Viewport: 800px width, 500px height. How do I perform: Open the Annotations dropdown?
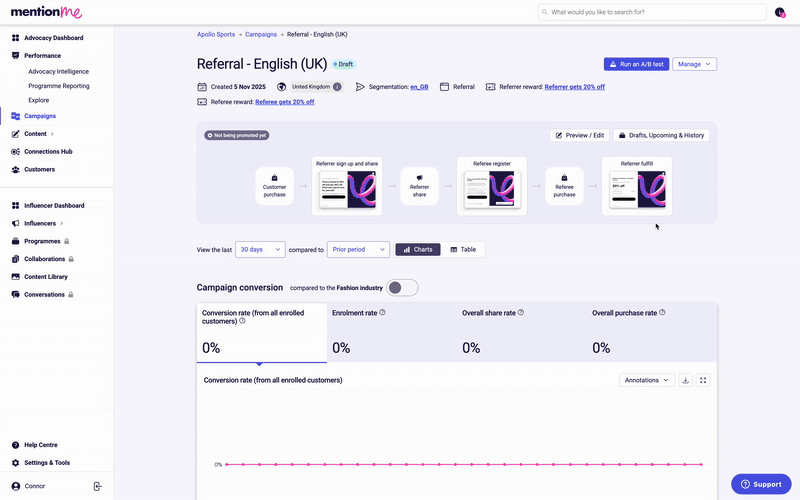(x=647, y=380)
